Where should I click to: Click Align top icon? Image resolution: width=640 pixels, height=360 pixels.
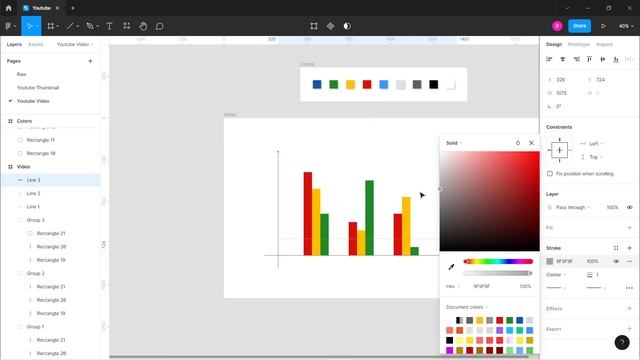589,59
